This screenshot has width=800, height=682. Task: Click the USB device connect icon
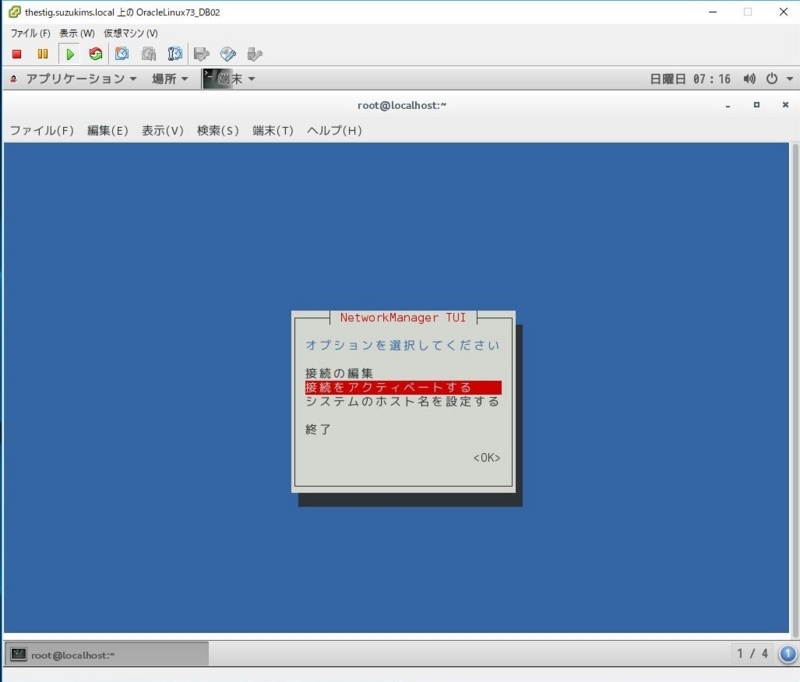tap(254, 54)
